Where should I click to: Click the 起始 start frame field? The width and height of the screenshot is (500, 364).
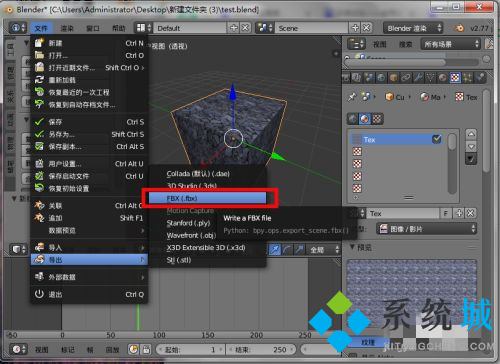pos(190,349)
